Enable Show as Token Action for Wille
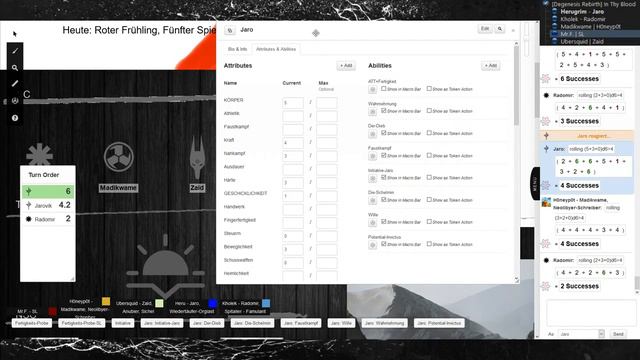The width and height of the screenshot is (640, 360). pos(429,222)
